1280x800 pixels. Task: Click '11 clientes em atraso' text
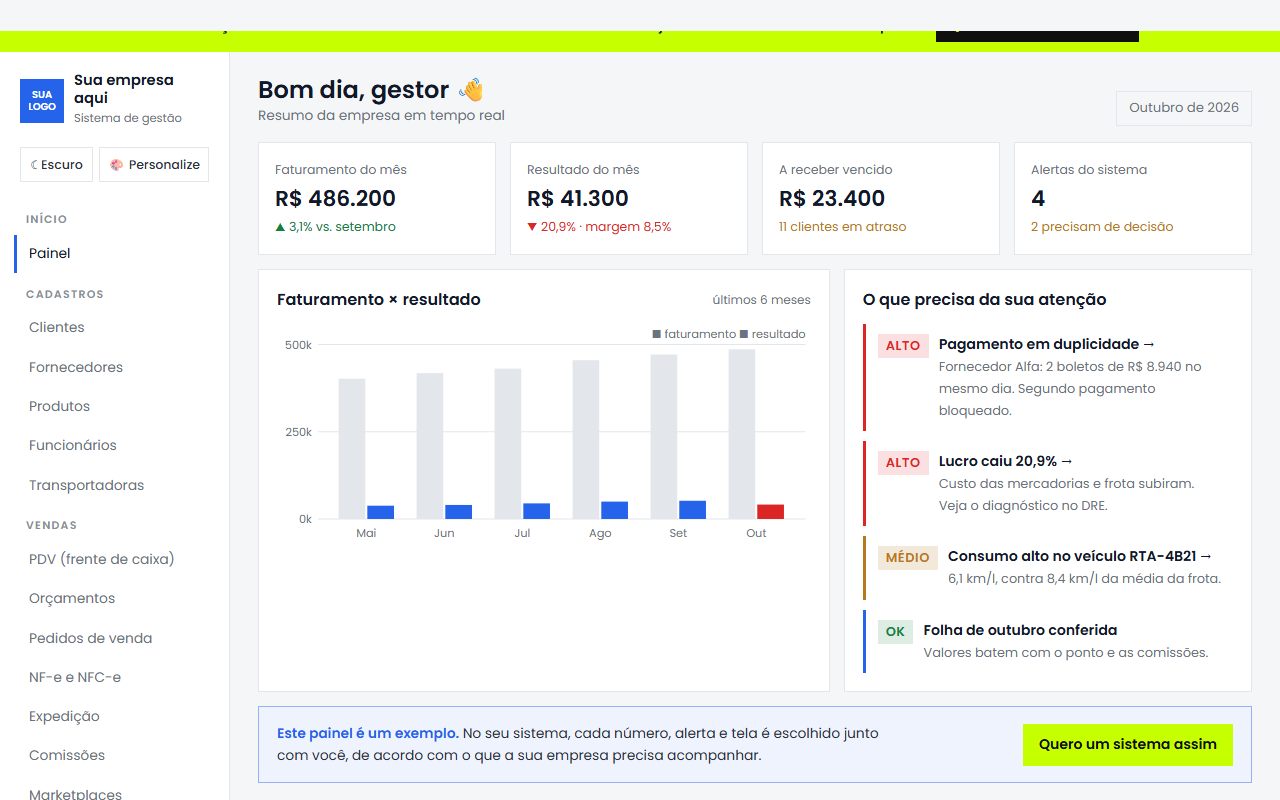(842, 227)
